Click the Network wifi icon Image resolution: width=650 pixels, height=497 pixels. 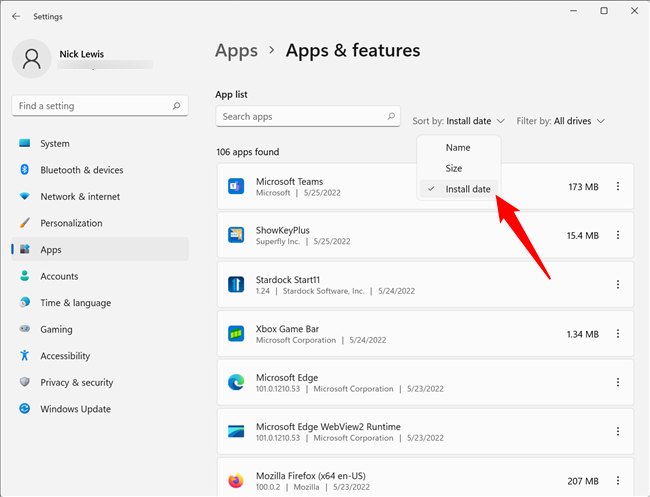click(x=24, y=196)
